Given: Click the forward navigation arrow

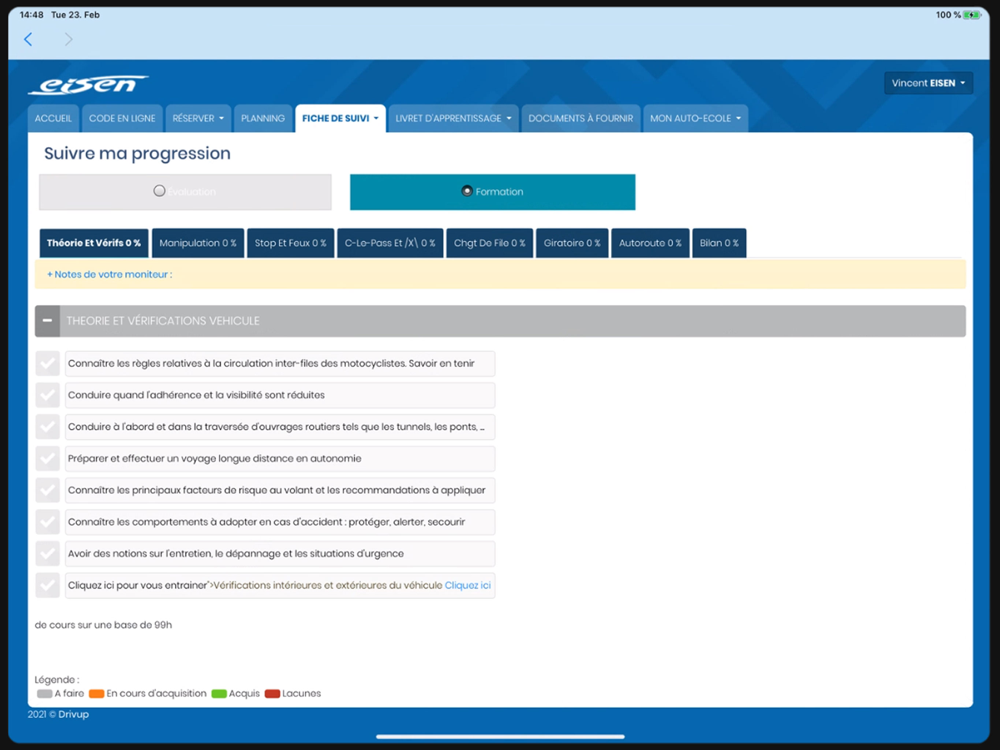Looking at the screenshot, I should (68, 40).
